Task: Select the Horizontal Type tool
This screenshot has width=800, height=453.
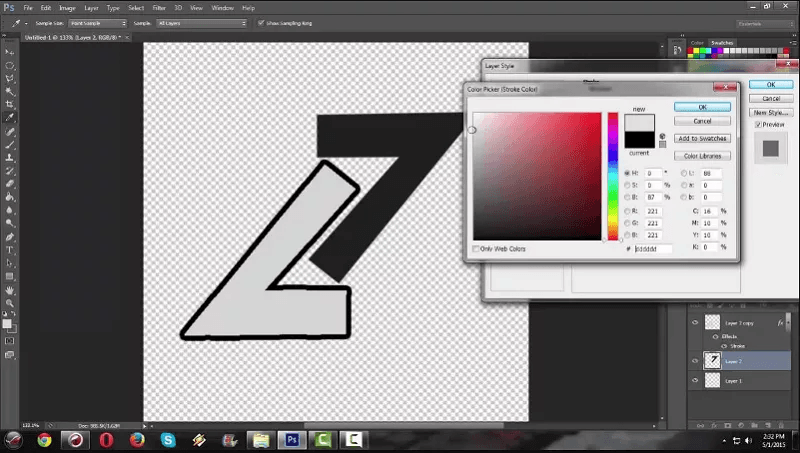Action: [x=9, y=250]
